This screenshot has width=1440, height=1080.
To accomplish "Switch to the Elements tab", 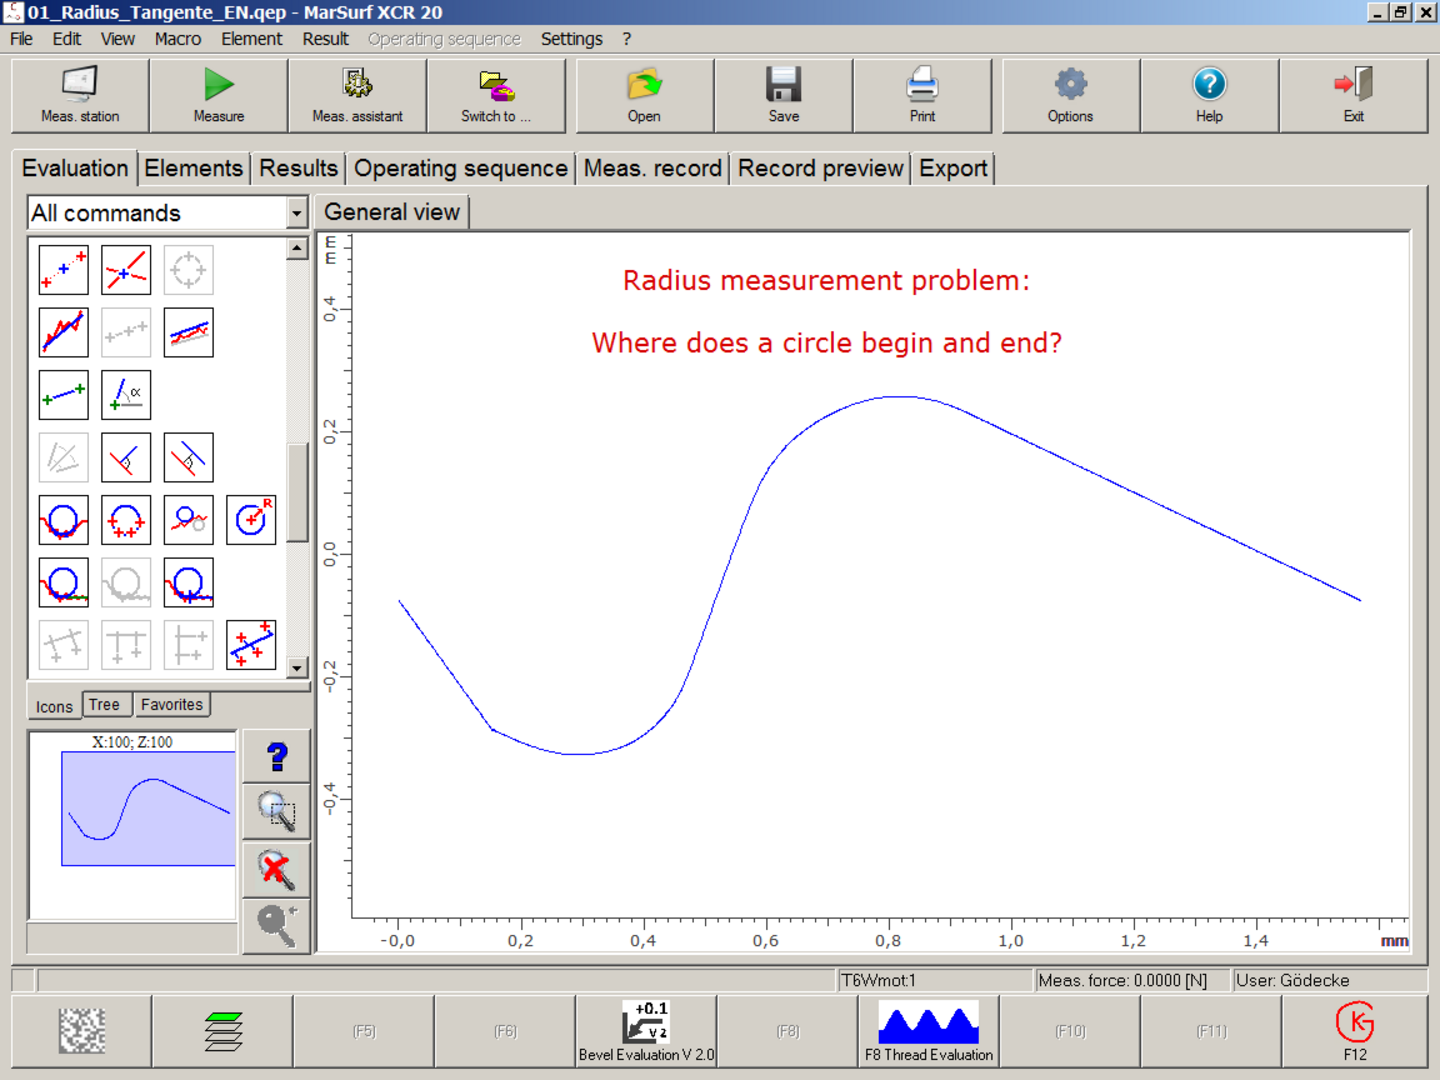I will [194, 168].
